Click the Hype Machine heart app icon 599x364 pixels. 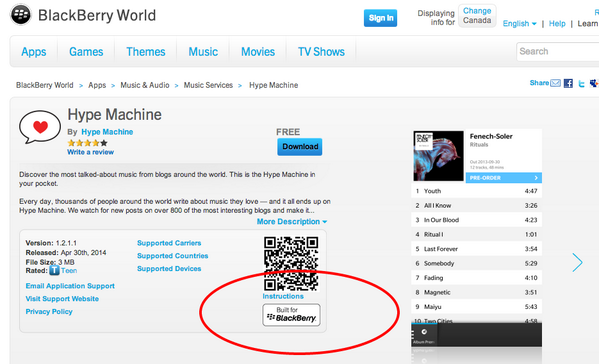40,127
